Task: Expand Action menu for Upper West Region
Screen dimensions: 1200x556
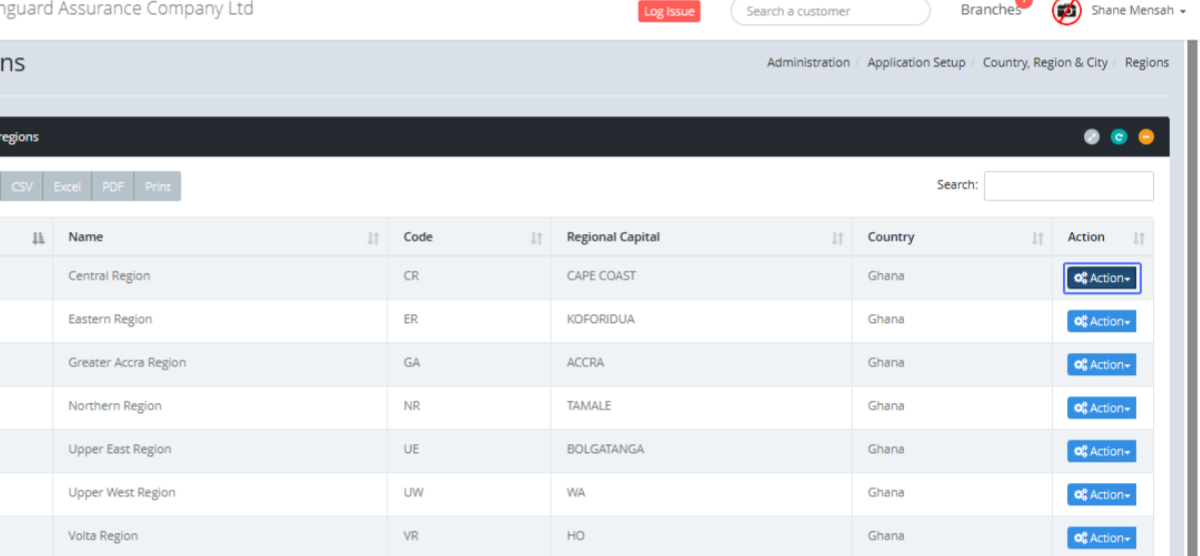Action: (x=1102, y=495)
